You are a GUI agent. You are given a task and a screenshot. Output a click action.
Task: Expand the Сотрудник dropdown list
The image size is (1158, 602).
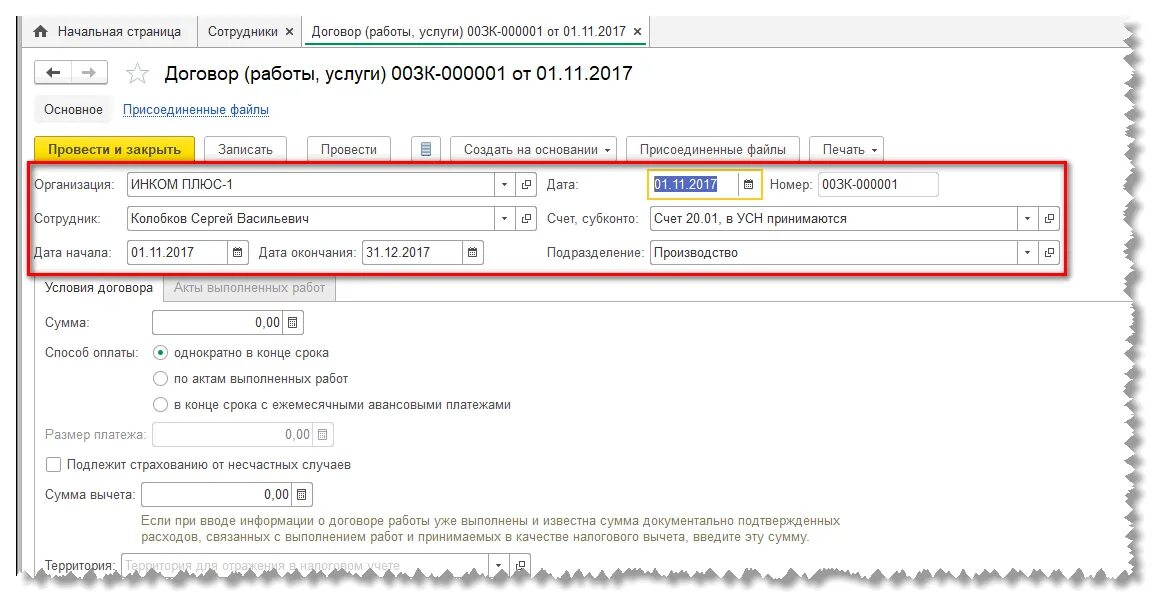[504, 219]
